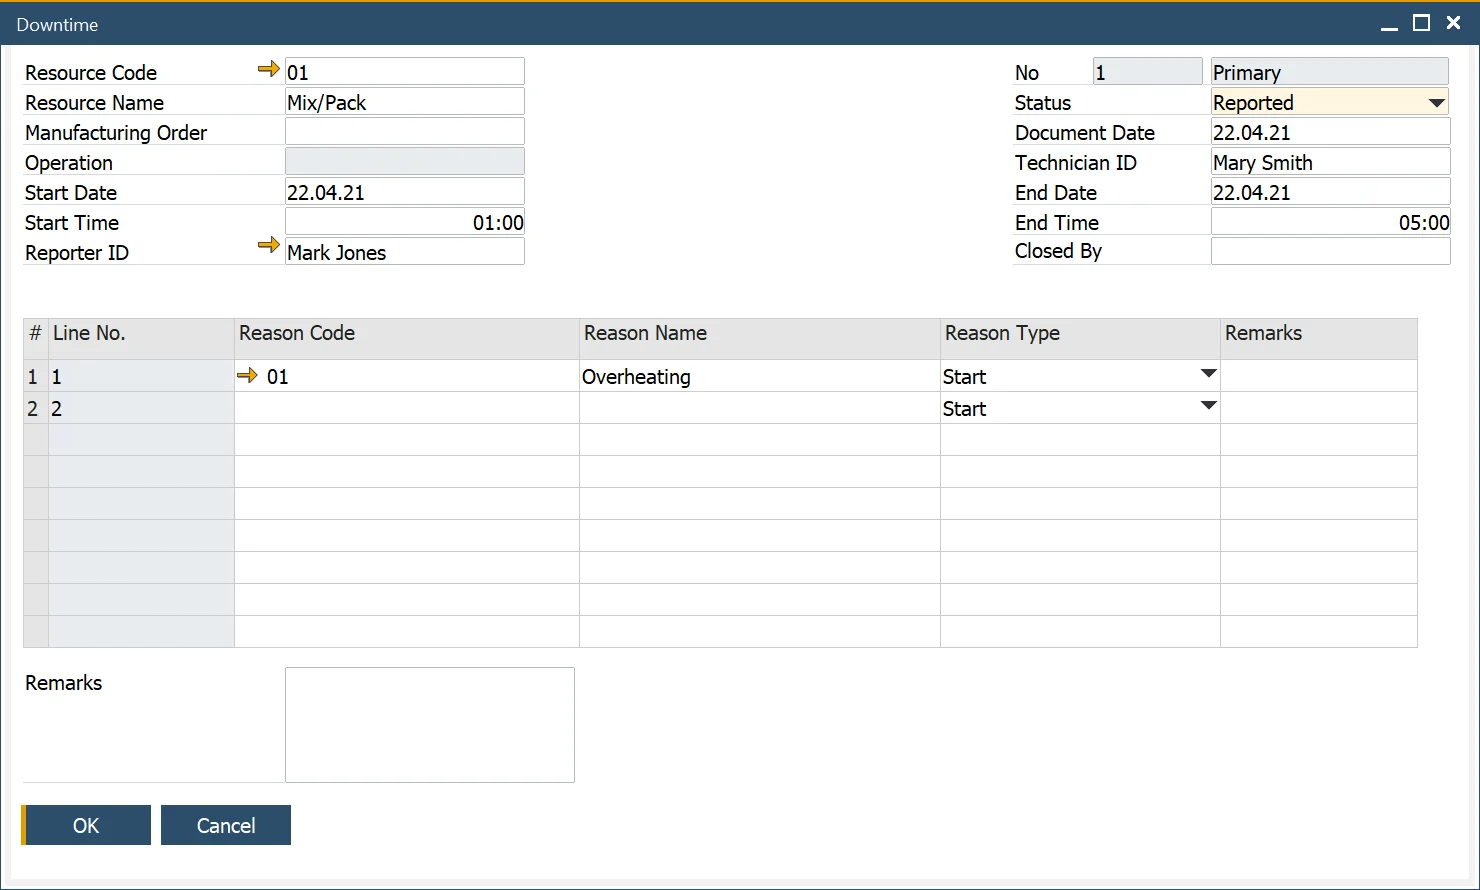Expand Reason Type dropdown in line 2
The height and width of the screenshot is (890, 1480).
click(1208, 406)
